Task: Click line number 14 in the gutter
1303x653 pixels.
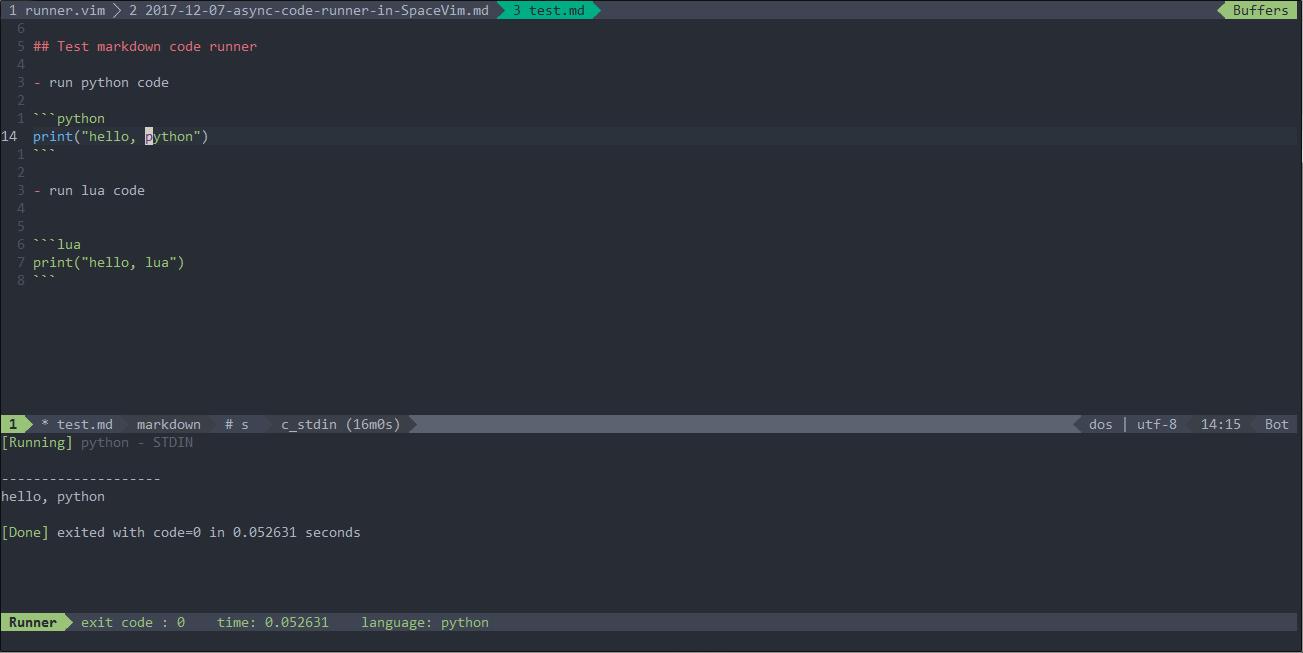Action: click(14, 136)
